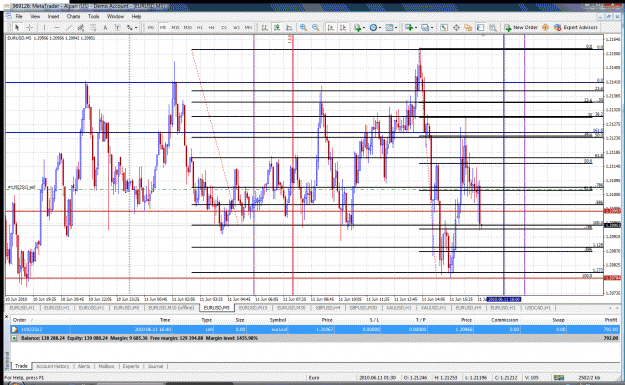Viewport: 625px width, 385px height.
Task: Open the Insert menu
Action: pyautogui.click(x=53, y=16)
